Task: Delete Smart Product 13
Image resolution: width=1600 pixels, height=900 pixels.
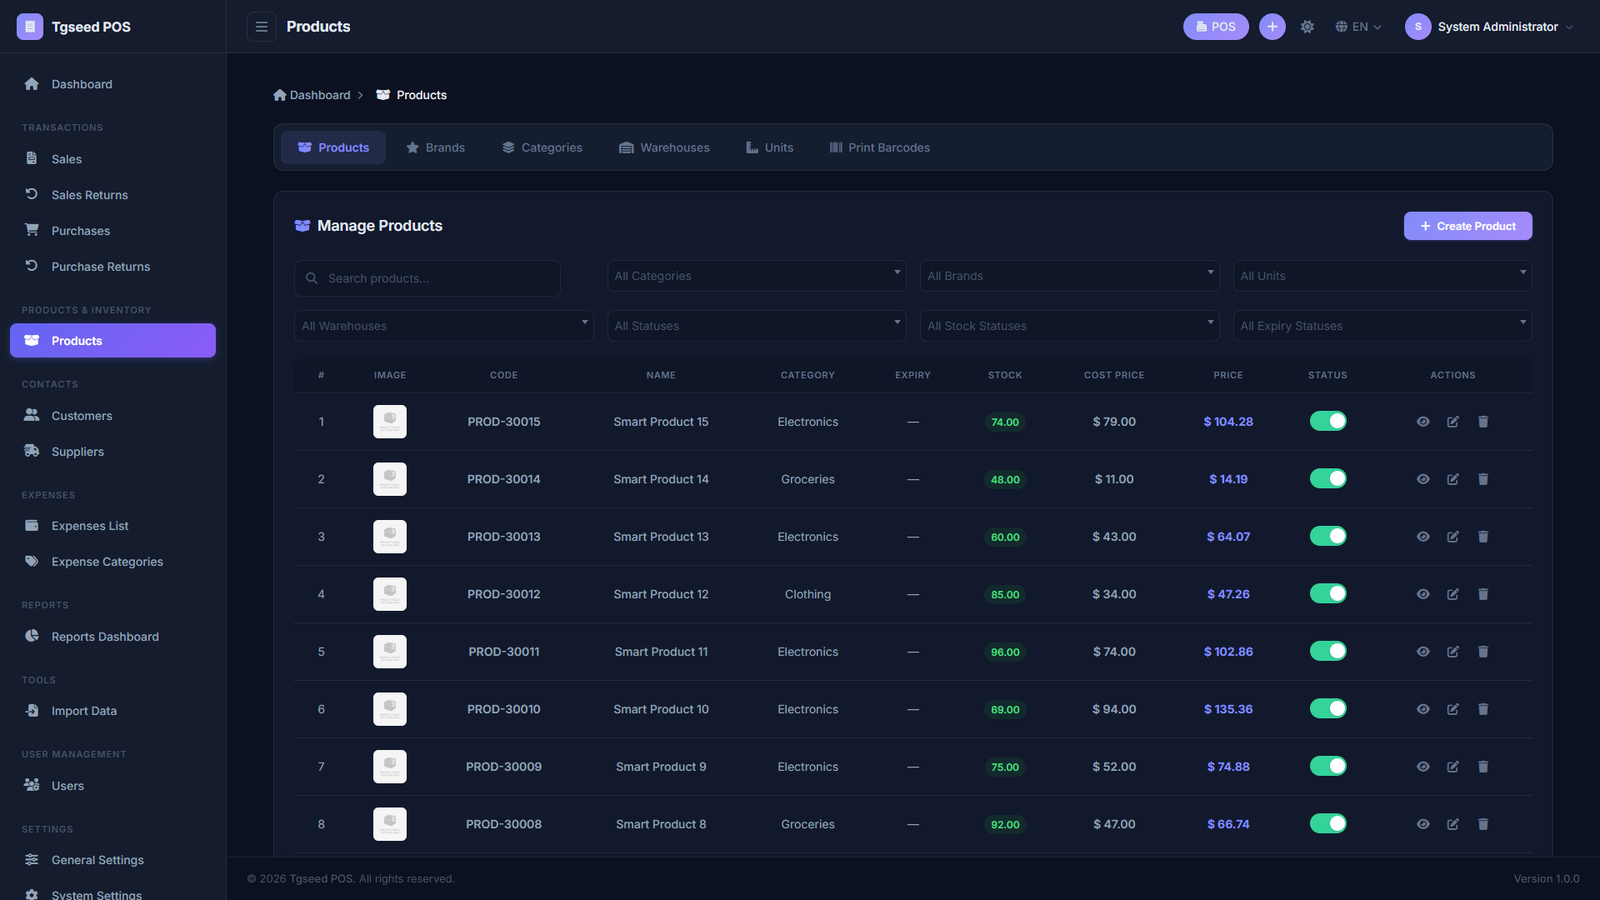Action: coord(1483,537)
